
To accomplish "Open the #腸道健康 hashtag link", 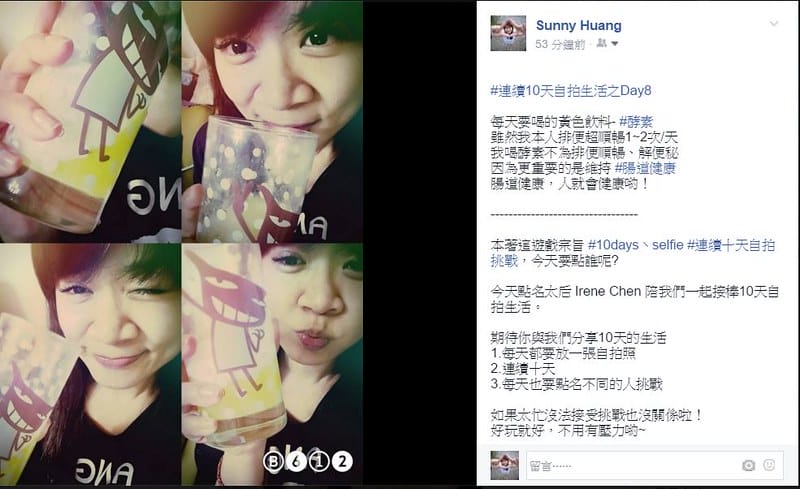I will click(645, 168).
